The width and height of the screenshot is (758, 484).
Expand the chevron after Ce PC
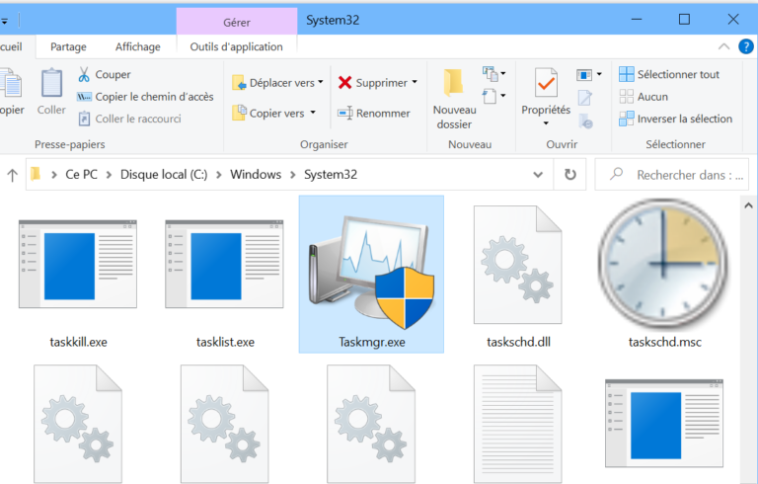tap(109, 175)
